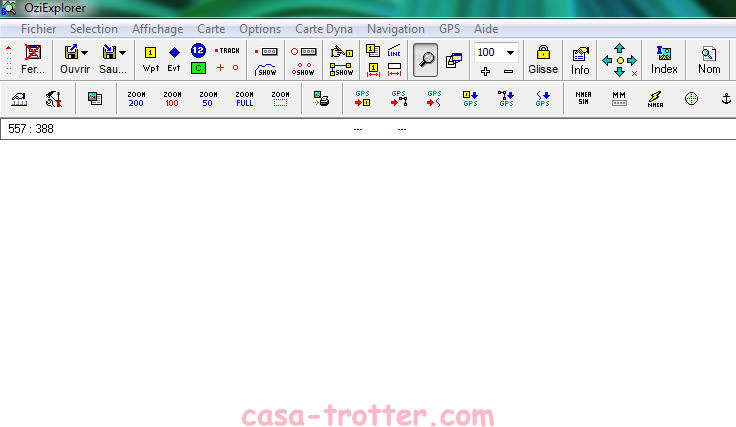Click the green C icon
Image resolution: width=736 pixels, height=427 pixels.
tap(198, 68)
